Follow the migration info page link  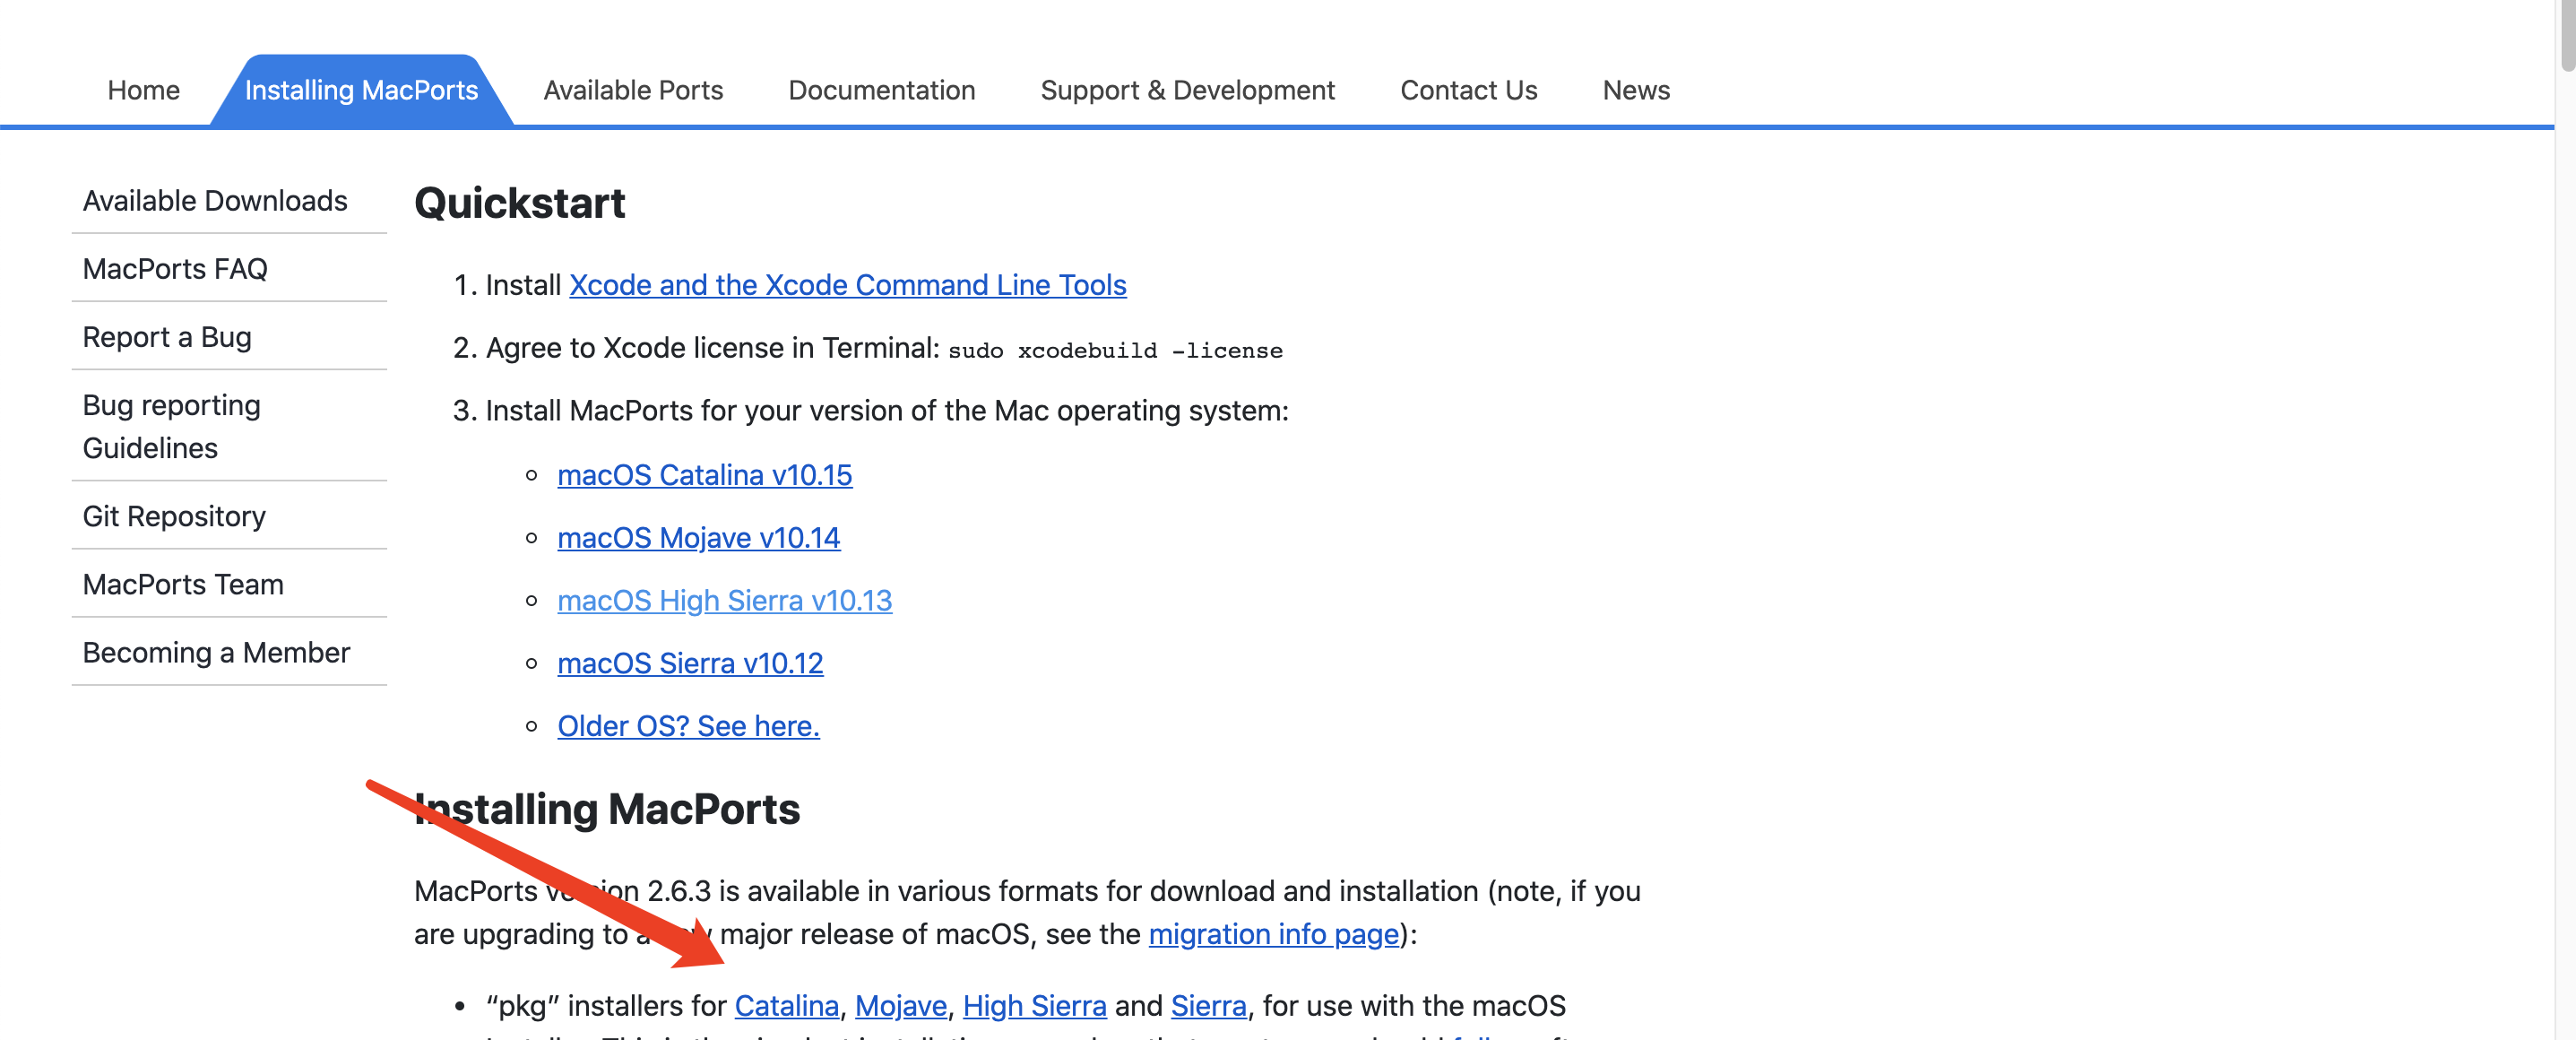tap(1273, 934)
